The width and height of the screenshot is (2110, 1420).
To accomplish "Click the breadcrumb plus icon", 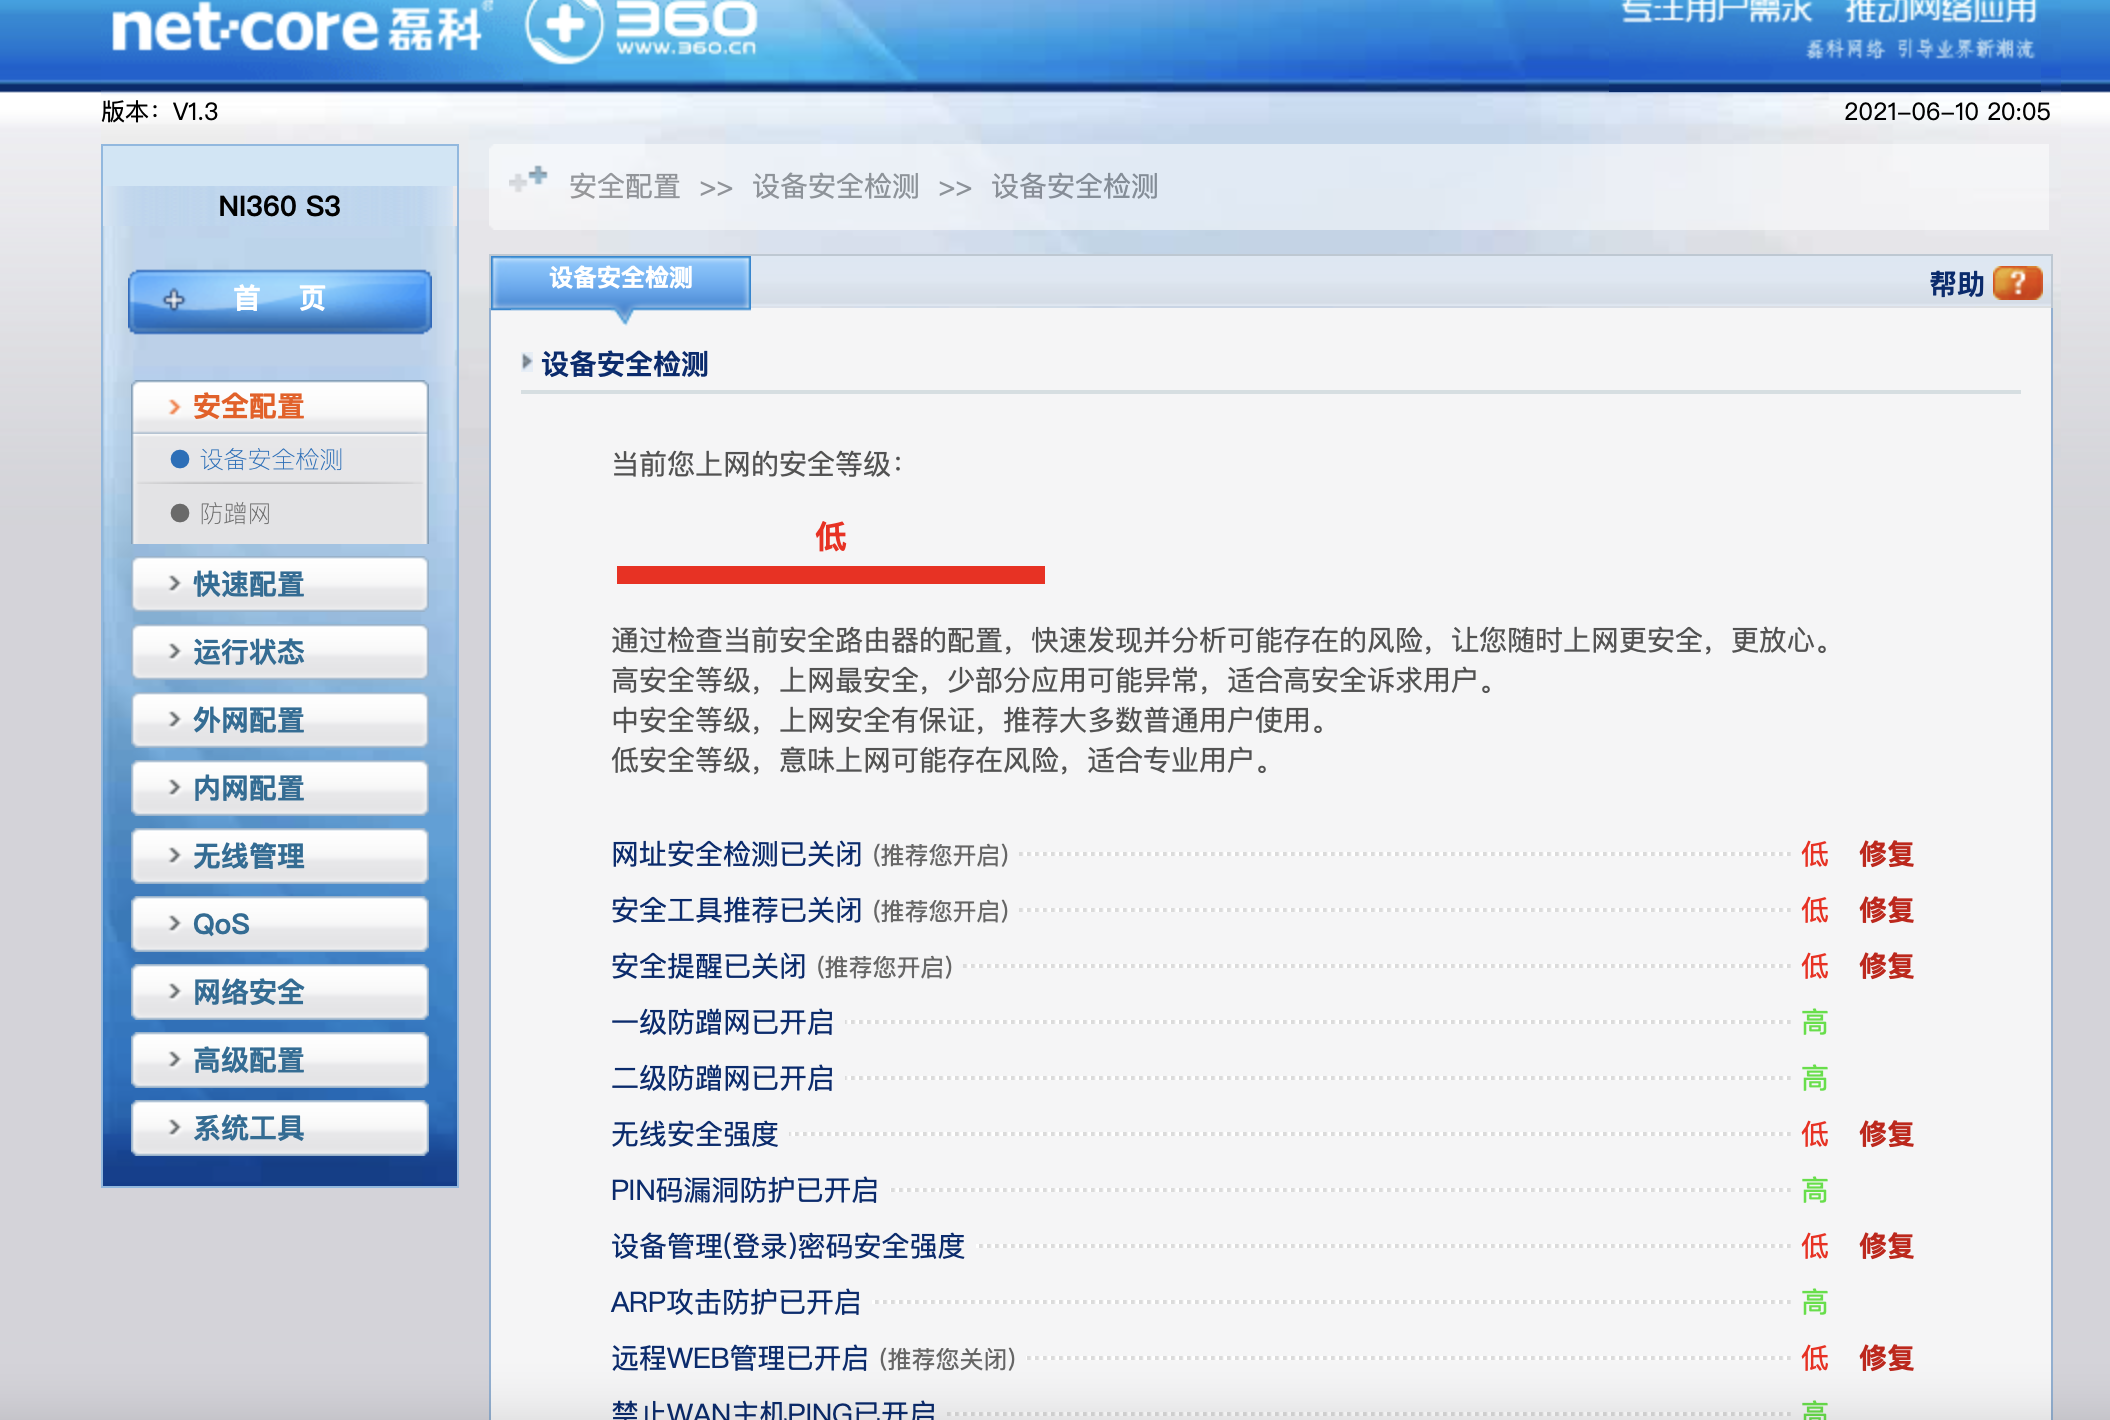I will point(528,180).
